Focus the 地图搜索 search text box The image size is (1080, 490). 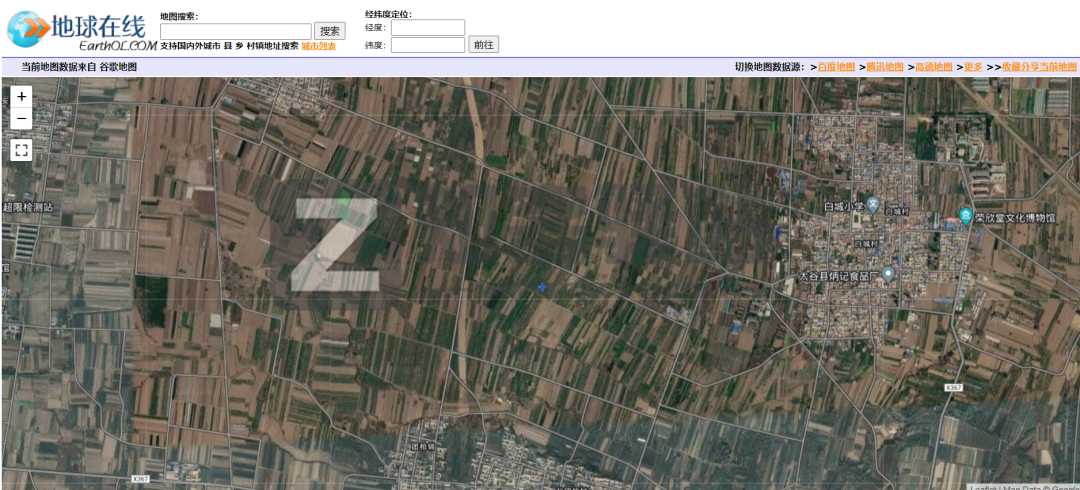(x=235, y=31)
